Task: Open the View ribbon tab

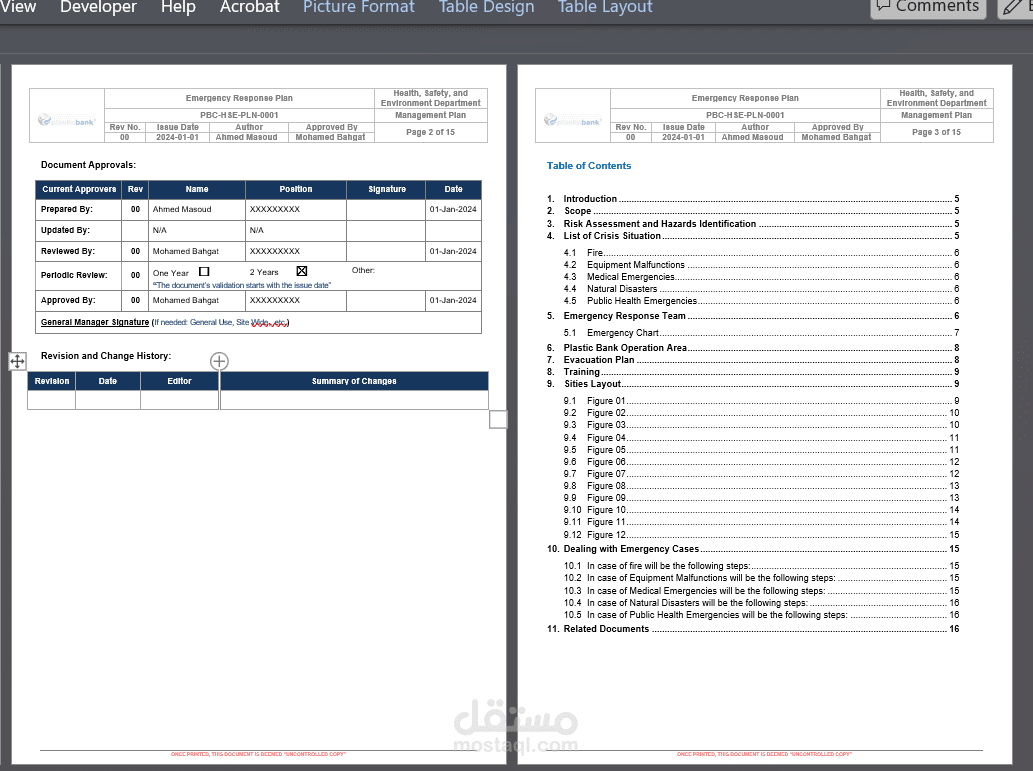Action: [18, 7]
